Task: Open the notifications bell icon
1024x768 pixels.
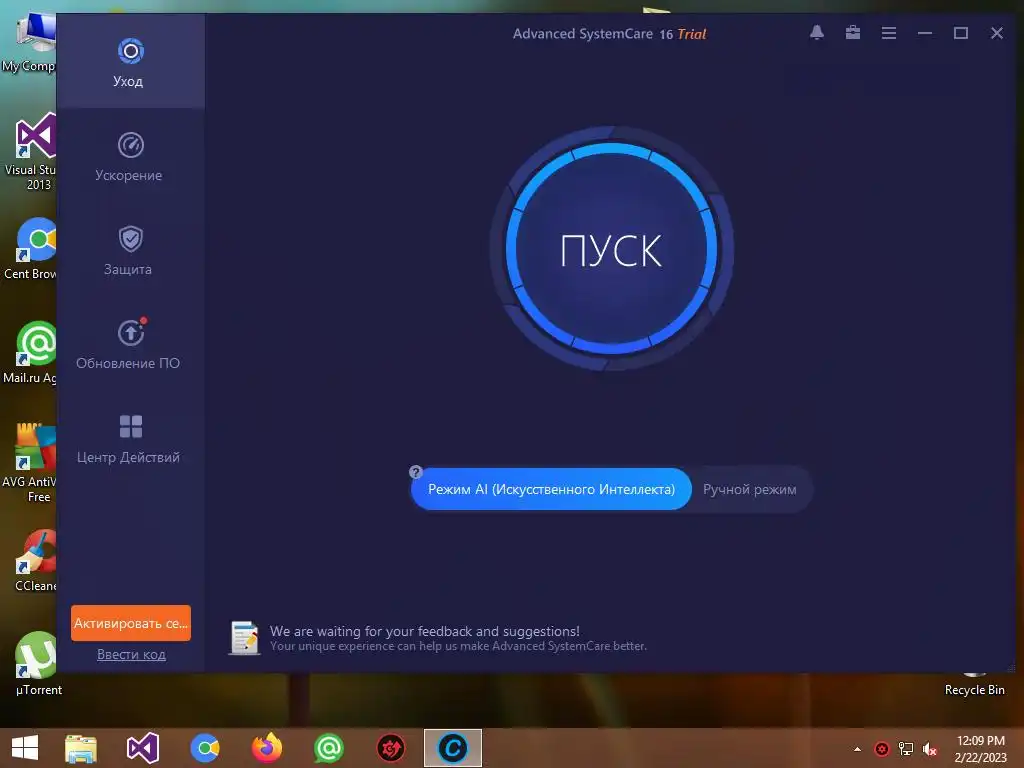Action: [816, 33]
